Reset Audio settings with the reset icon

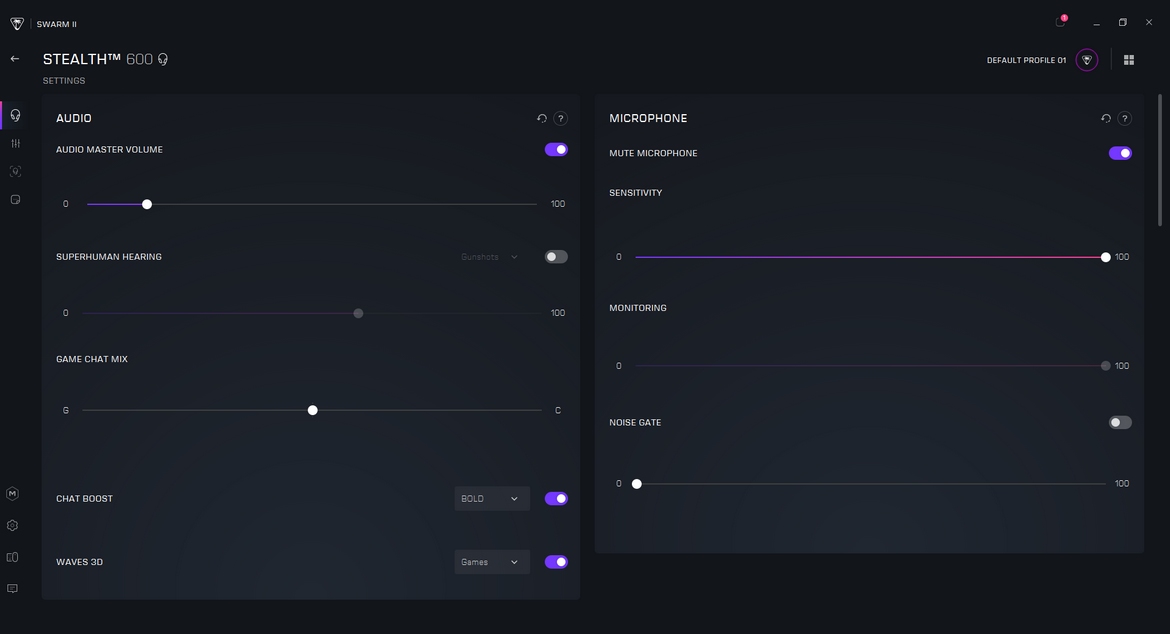542,118
